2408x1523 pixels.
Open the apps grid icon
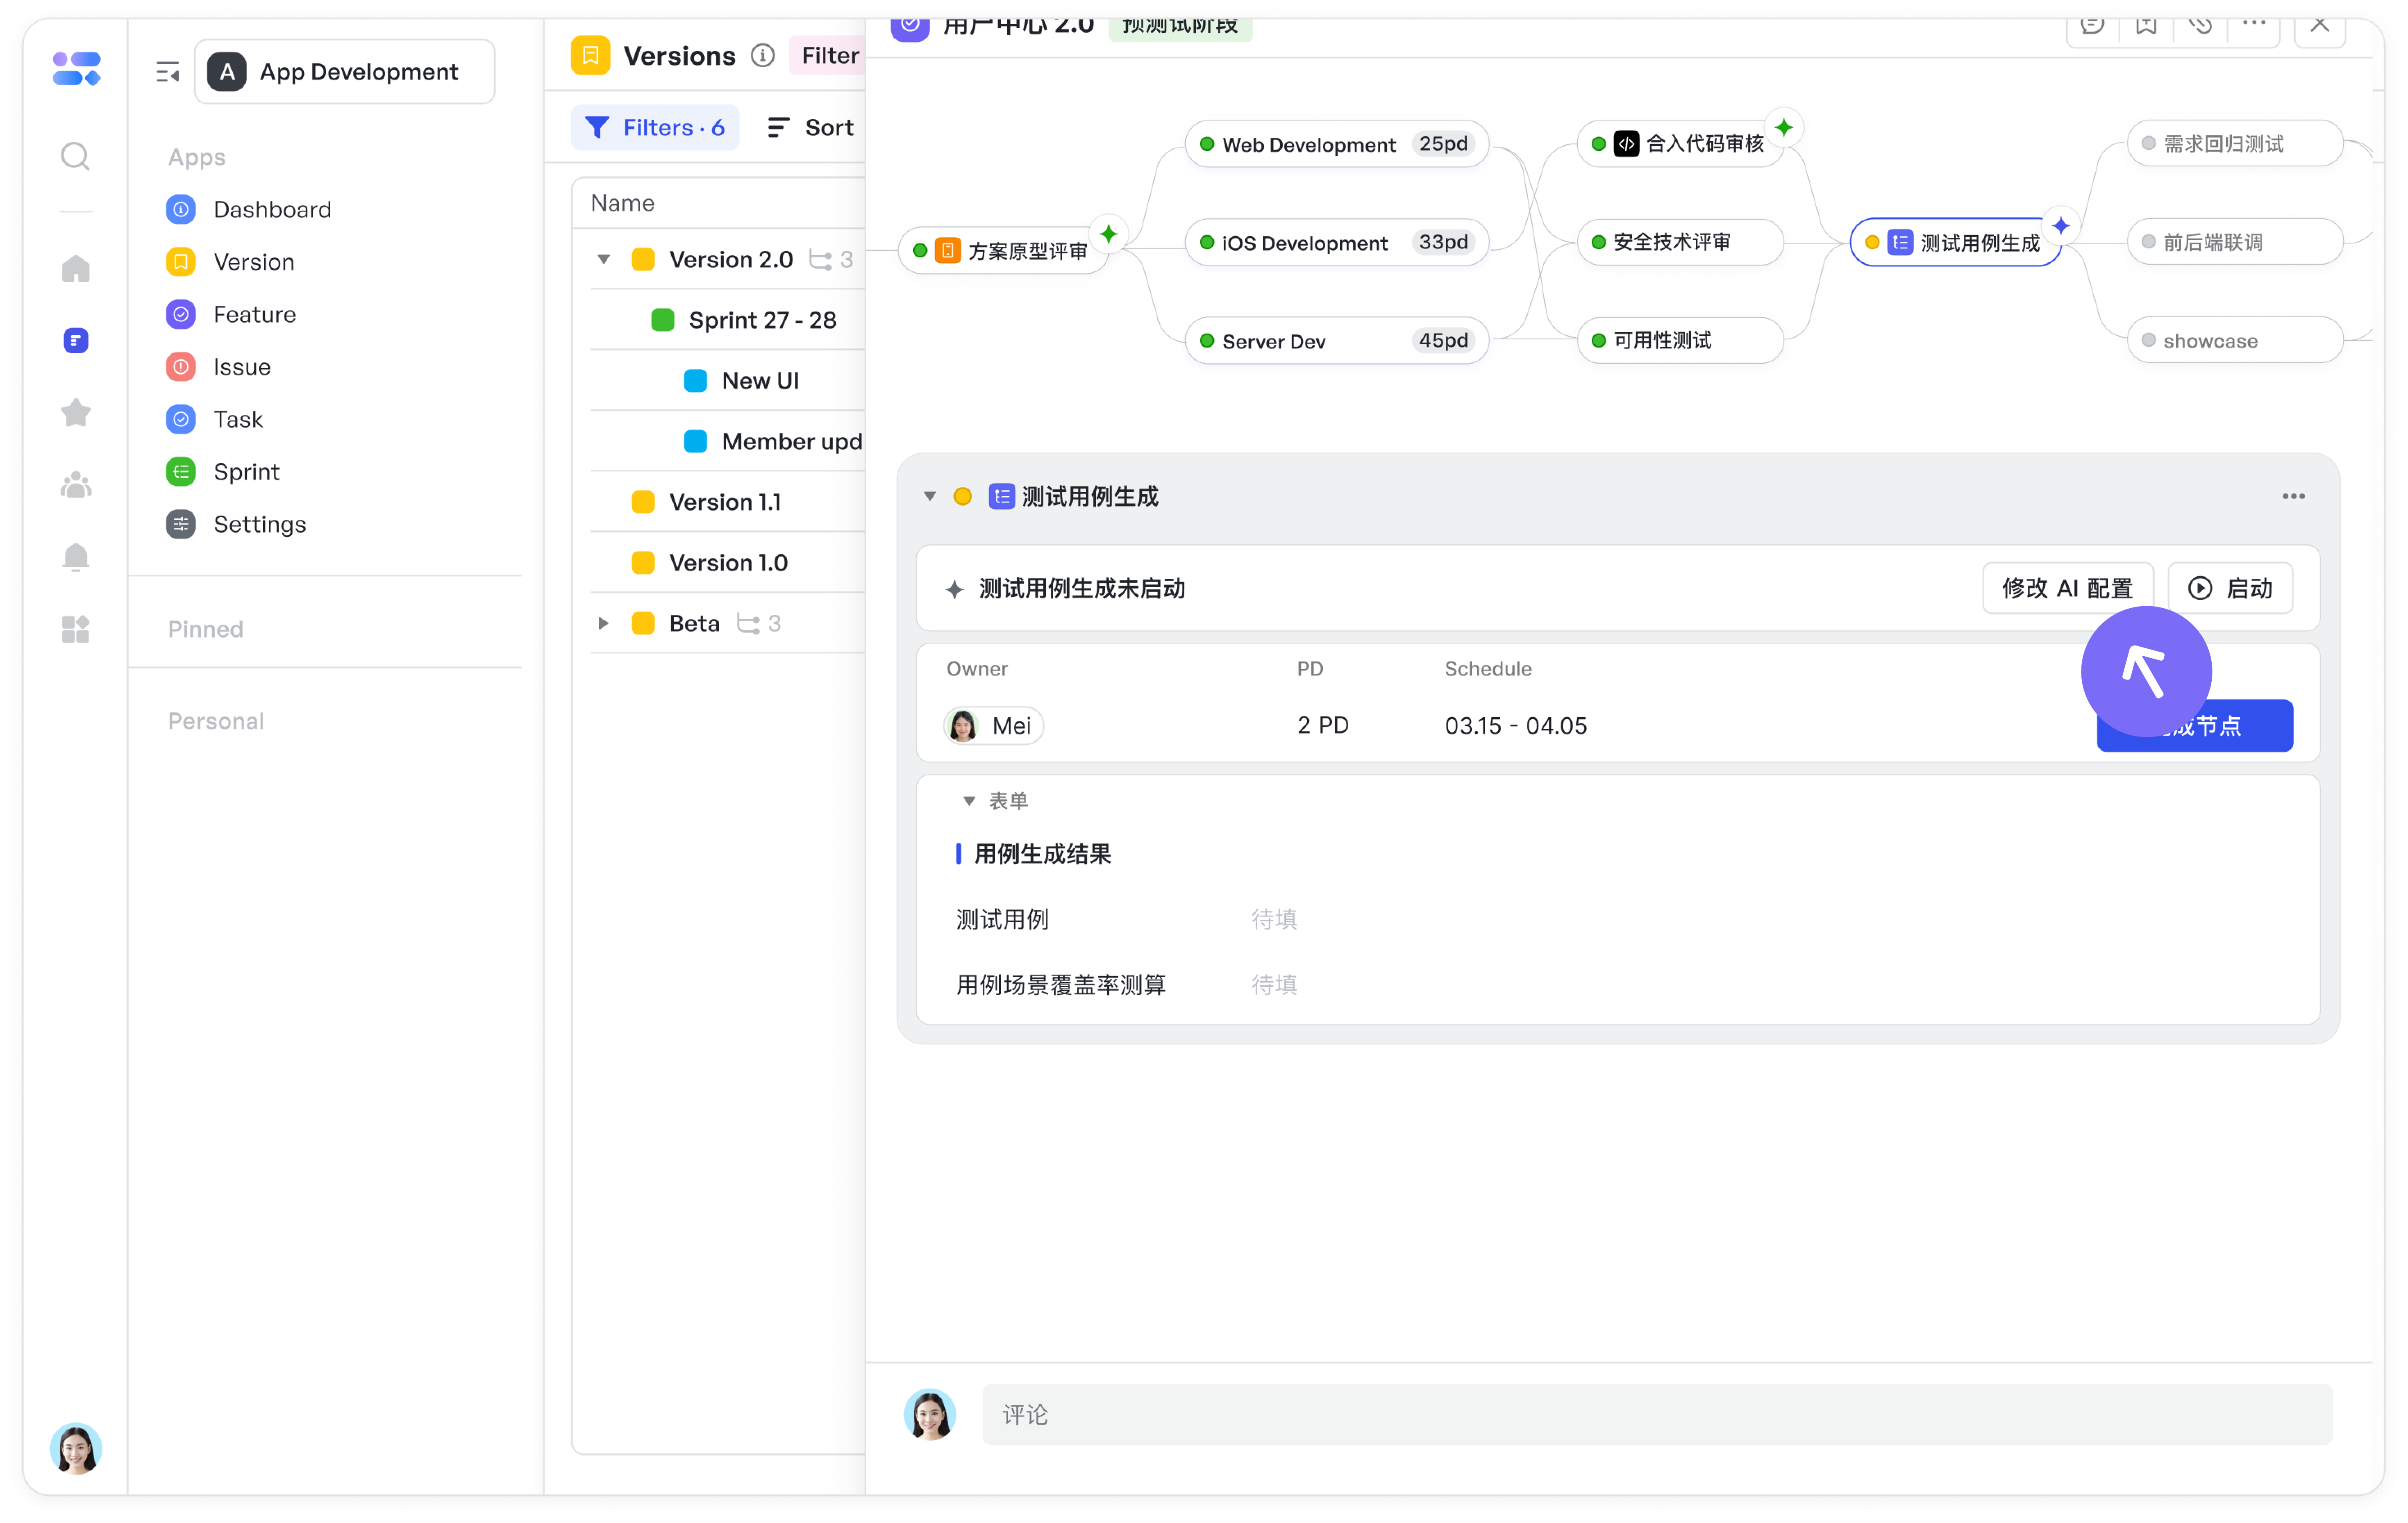pyautogui.click(x=76, y=629)
